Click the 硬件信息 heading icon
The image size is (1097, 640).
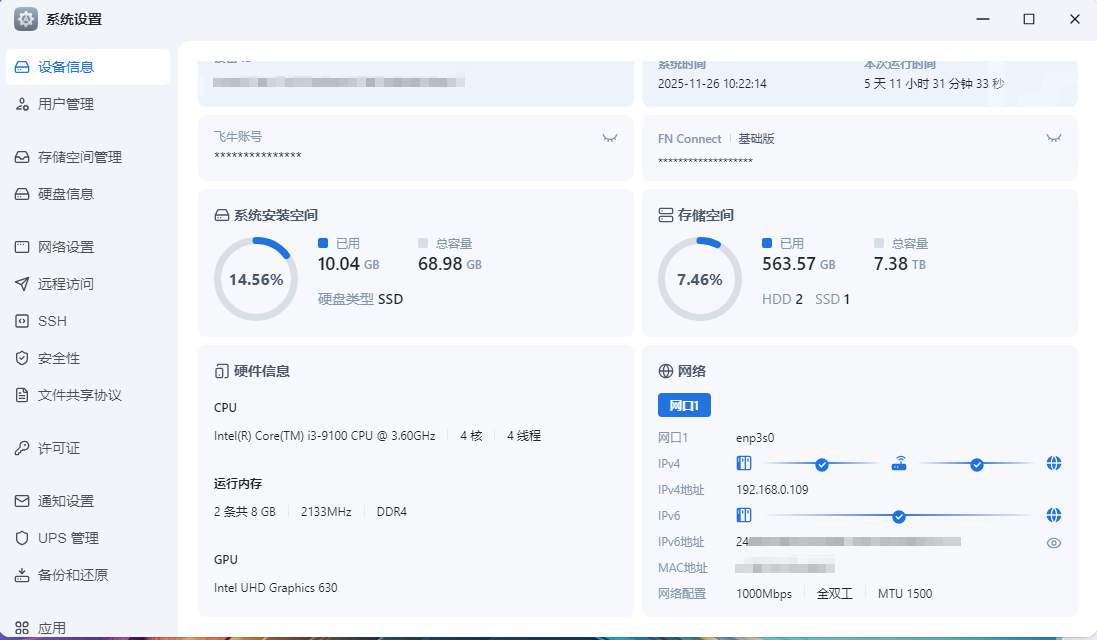pyautogui.click(x=221, y=371)
